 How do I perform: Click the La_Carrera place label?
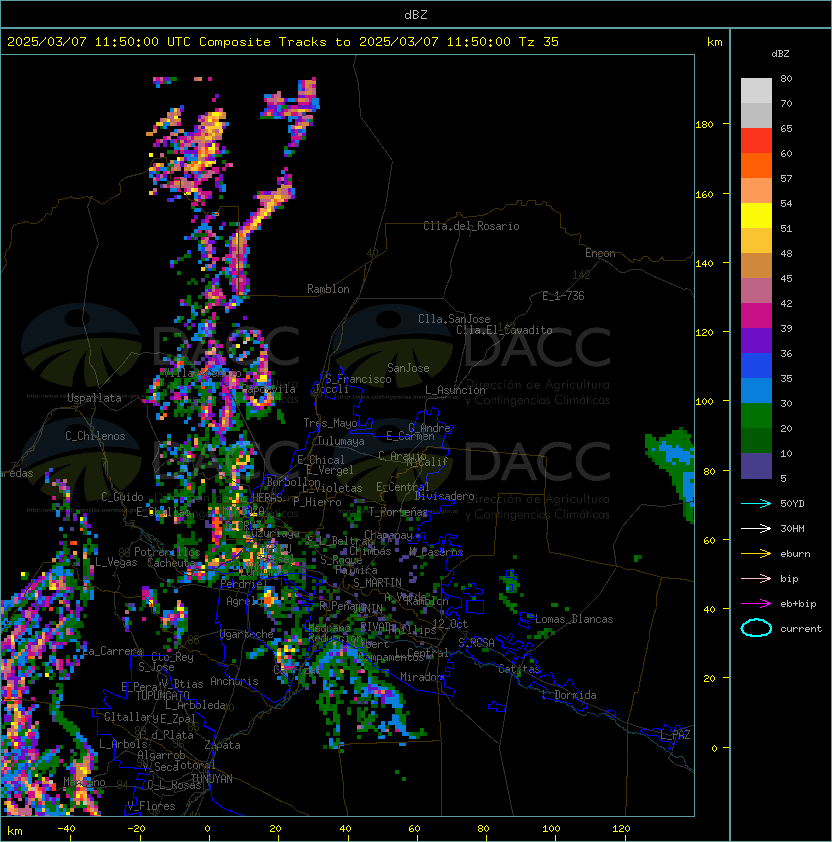[x=113, y=651]
